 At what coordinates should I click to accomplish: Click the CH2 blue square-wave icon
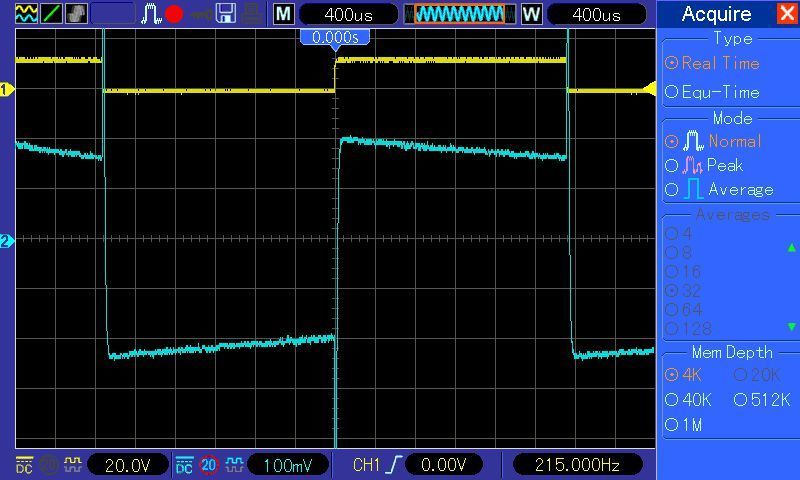[x=234, y=465]
